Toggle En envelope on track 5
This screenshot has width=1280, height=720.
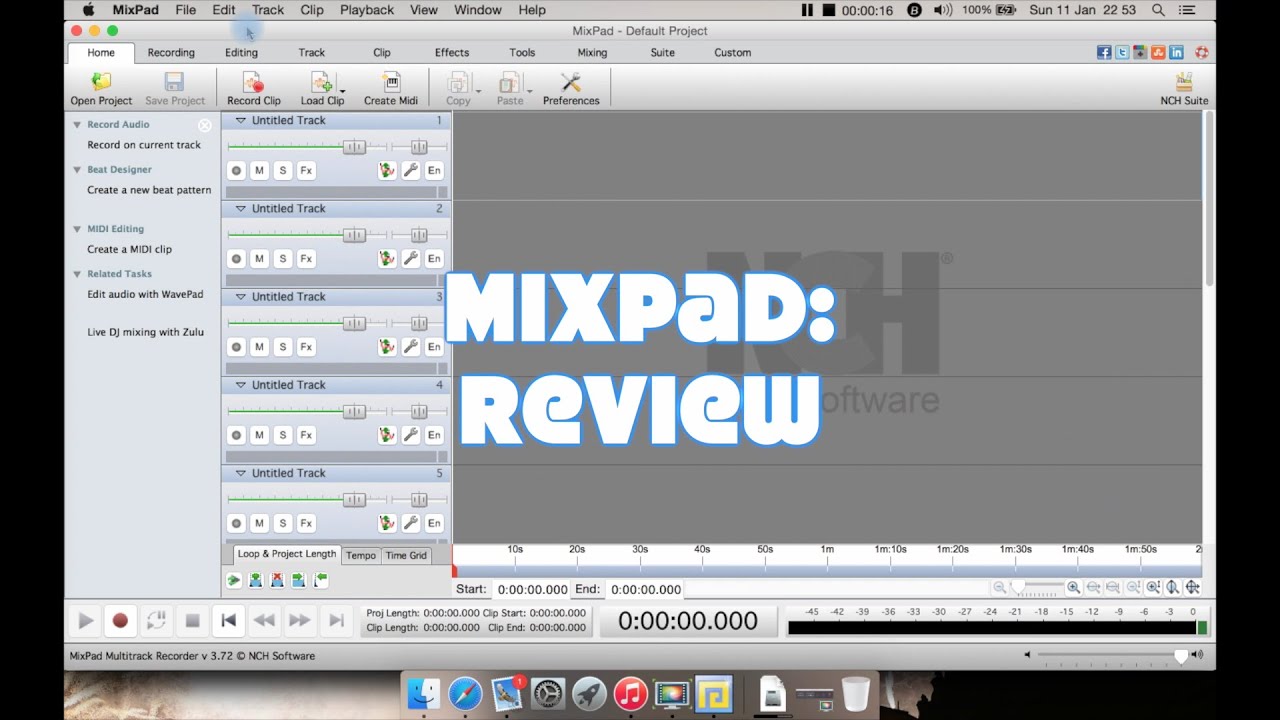pos(434,523)
